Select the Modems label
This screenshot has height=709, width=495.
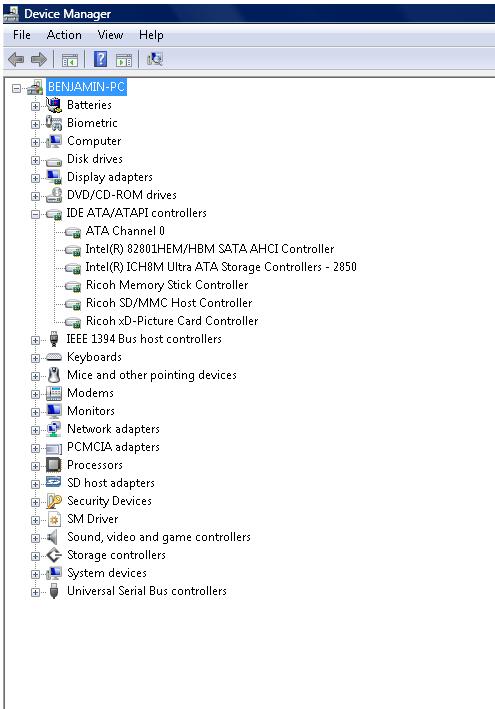(90, 393)
